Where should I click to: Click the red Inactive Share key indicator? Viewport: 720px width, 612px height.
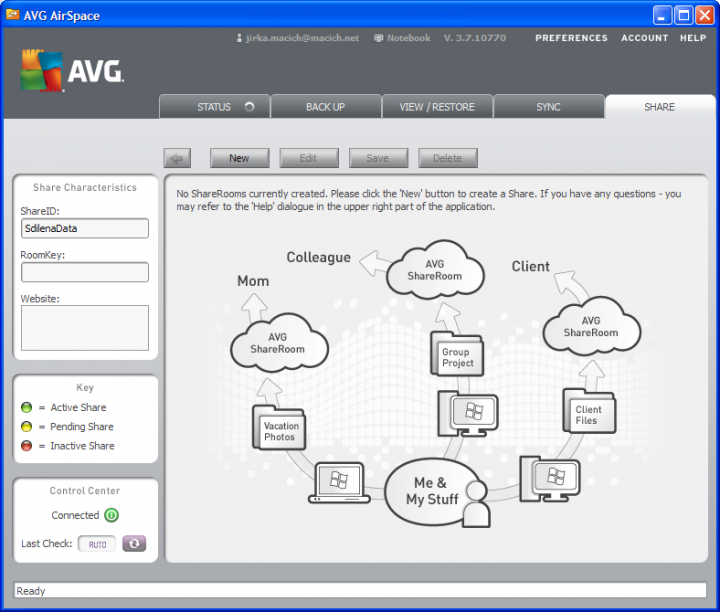27,446
